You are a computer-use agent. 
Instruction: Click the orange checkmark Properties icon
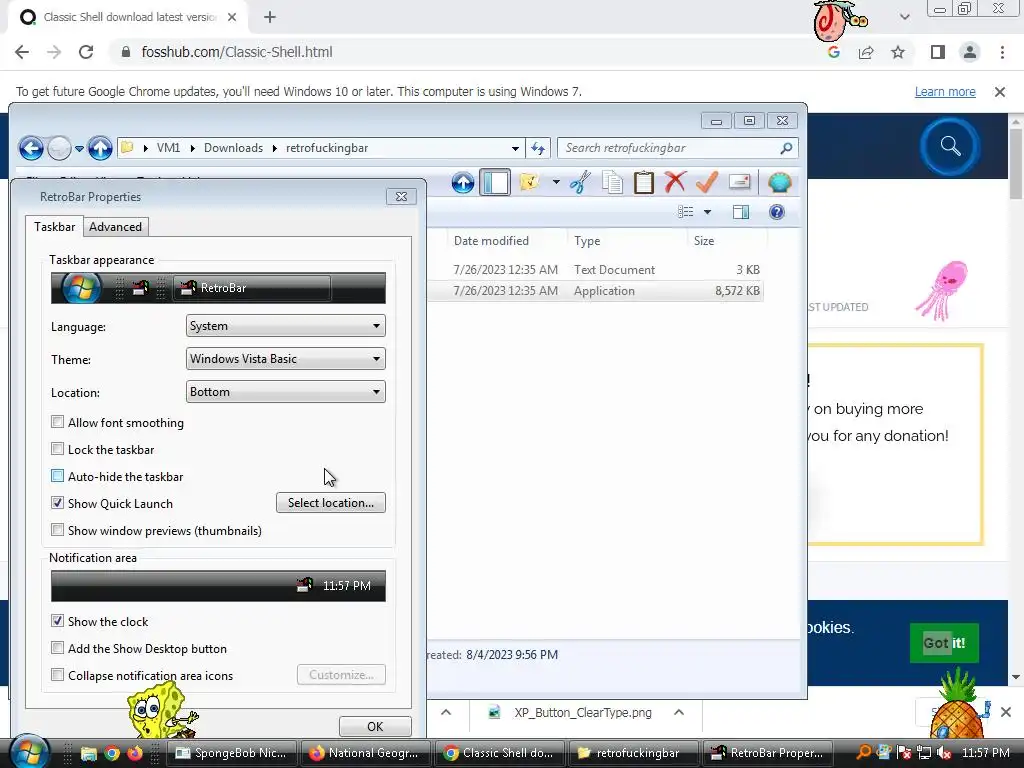point(707,182)
